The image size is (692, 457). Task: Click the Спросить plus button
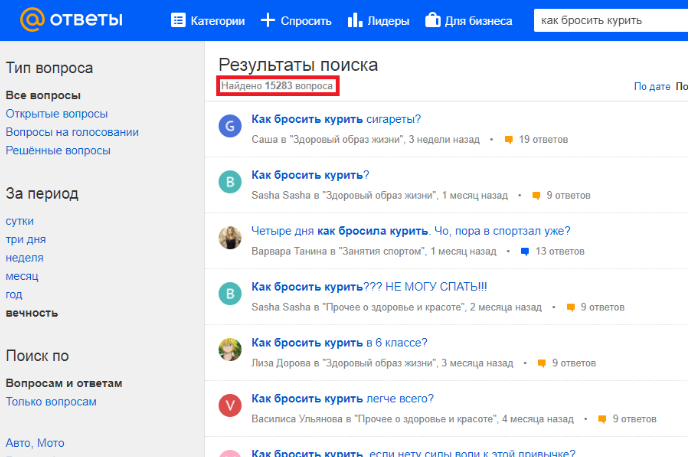point(296,21)
